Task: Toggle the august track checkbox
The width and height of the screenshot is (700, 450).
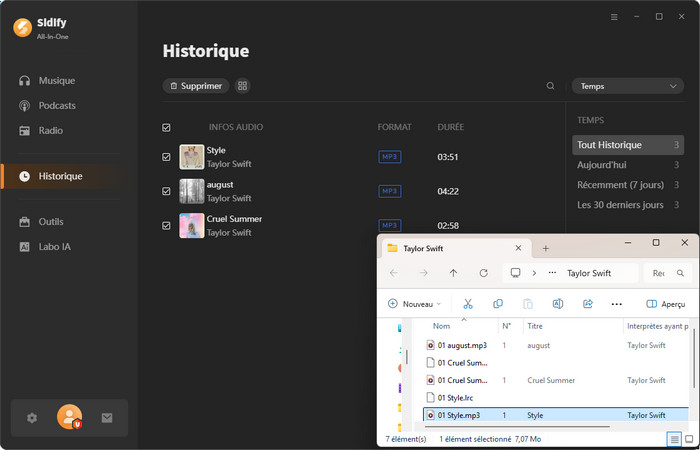Action: pos(166,191)
